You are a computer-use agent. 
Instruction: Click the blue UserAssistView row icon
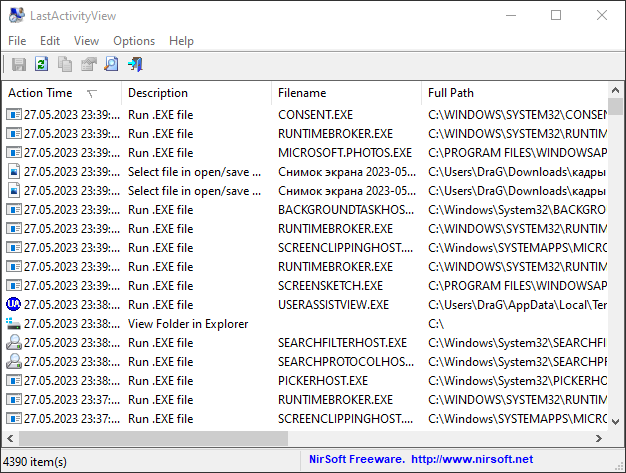[13, 305]
